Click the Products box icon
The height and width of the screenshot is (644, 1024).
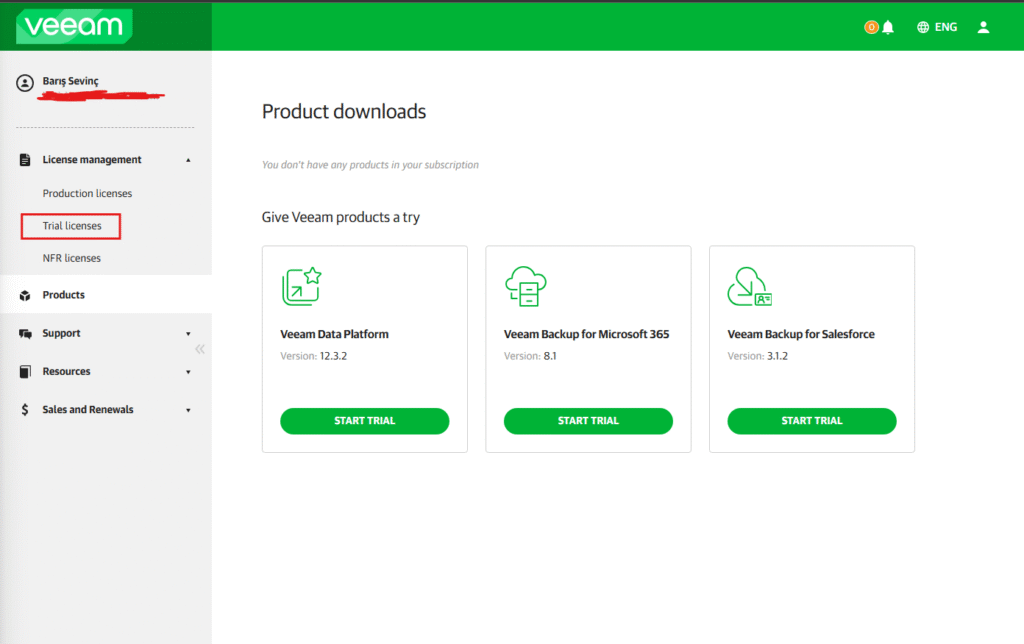tap(25, 295)
